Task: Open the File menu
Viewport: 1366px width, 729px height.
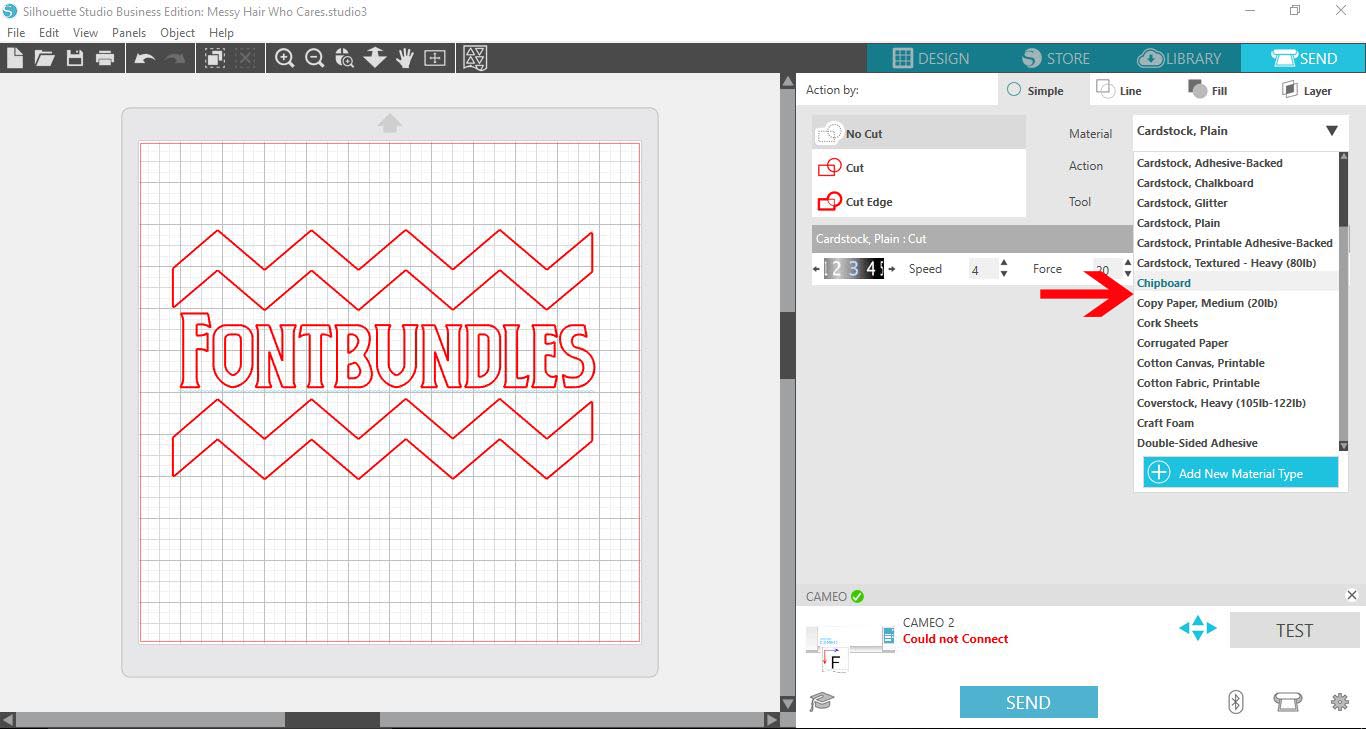Action: 16,33
